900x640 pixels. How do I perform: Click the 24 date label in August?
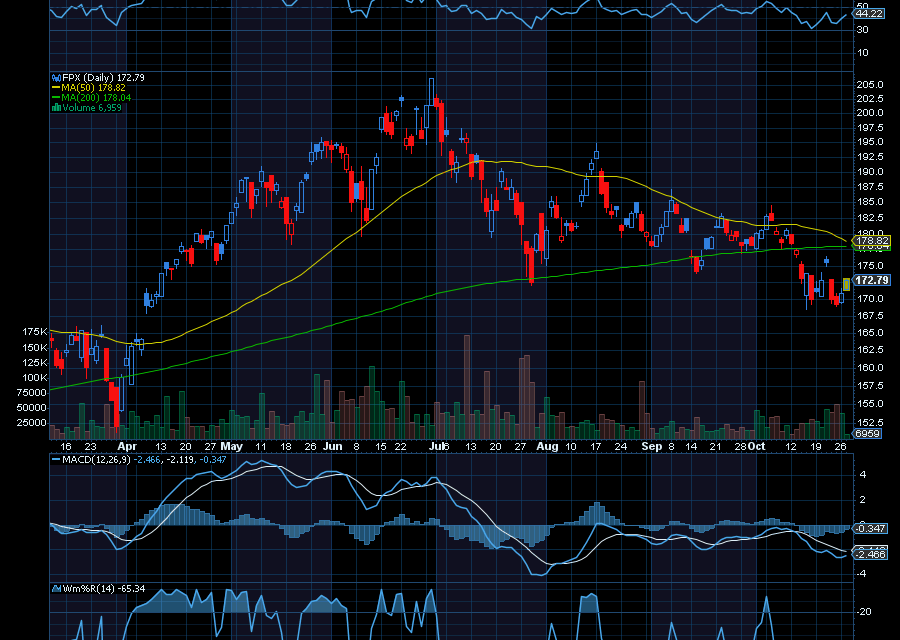620,447
